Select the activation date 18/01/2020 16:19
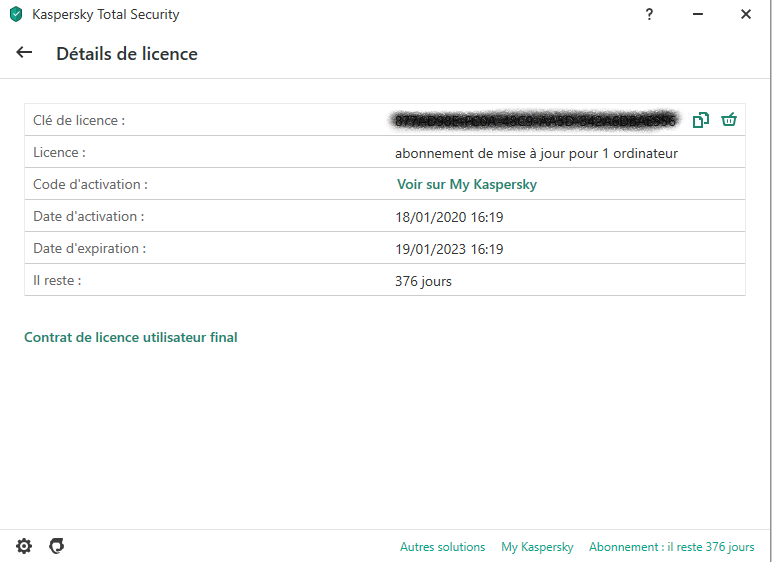Viewport: 772px width, 562px height. tap(449, 217)
